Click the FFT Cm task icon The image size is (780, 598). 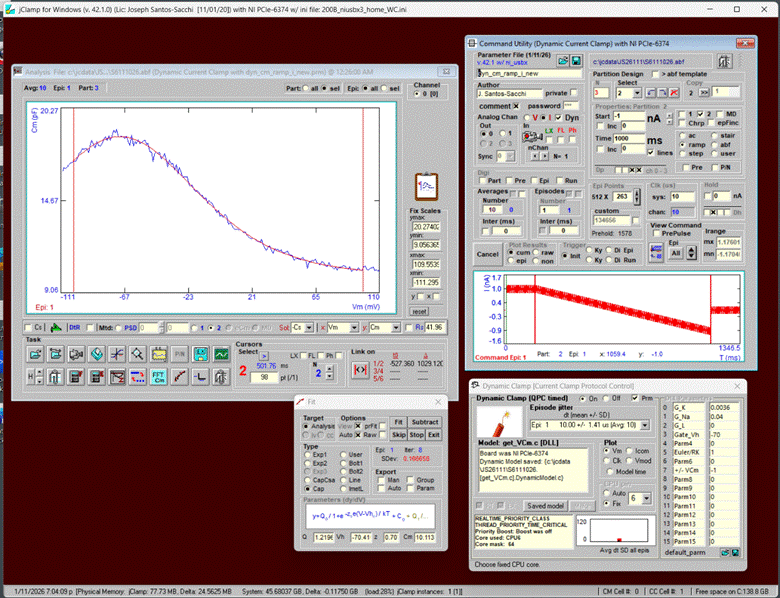tap(157, 375)
